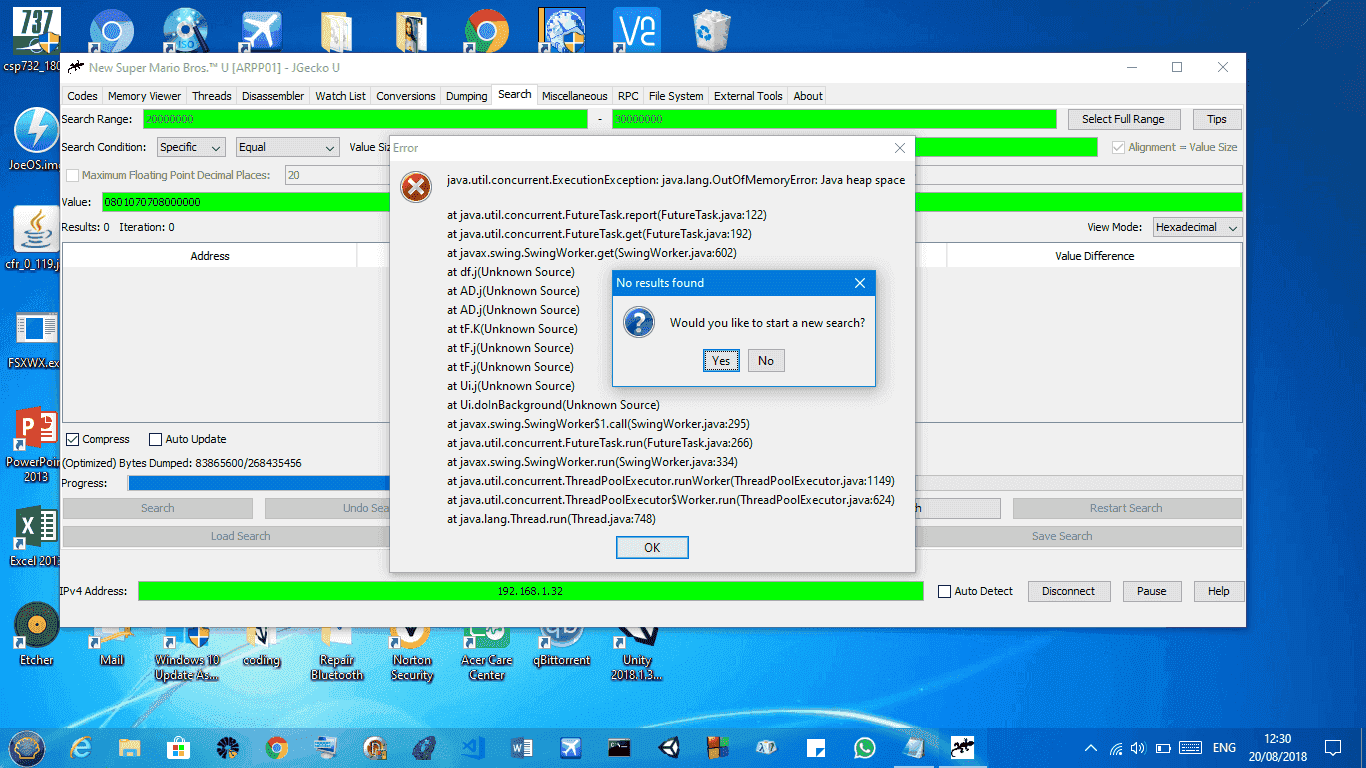Open the Recycle Bin on the desktop
The width and height of the screenshot is (1366, 768).
[x=711, y=30]
